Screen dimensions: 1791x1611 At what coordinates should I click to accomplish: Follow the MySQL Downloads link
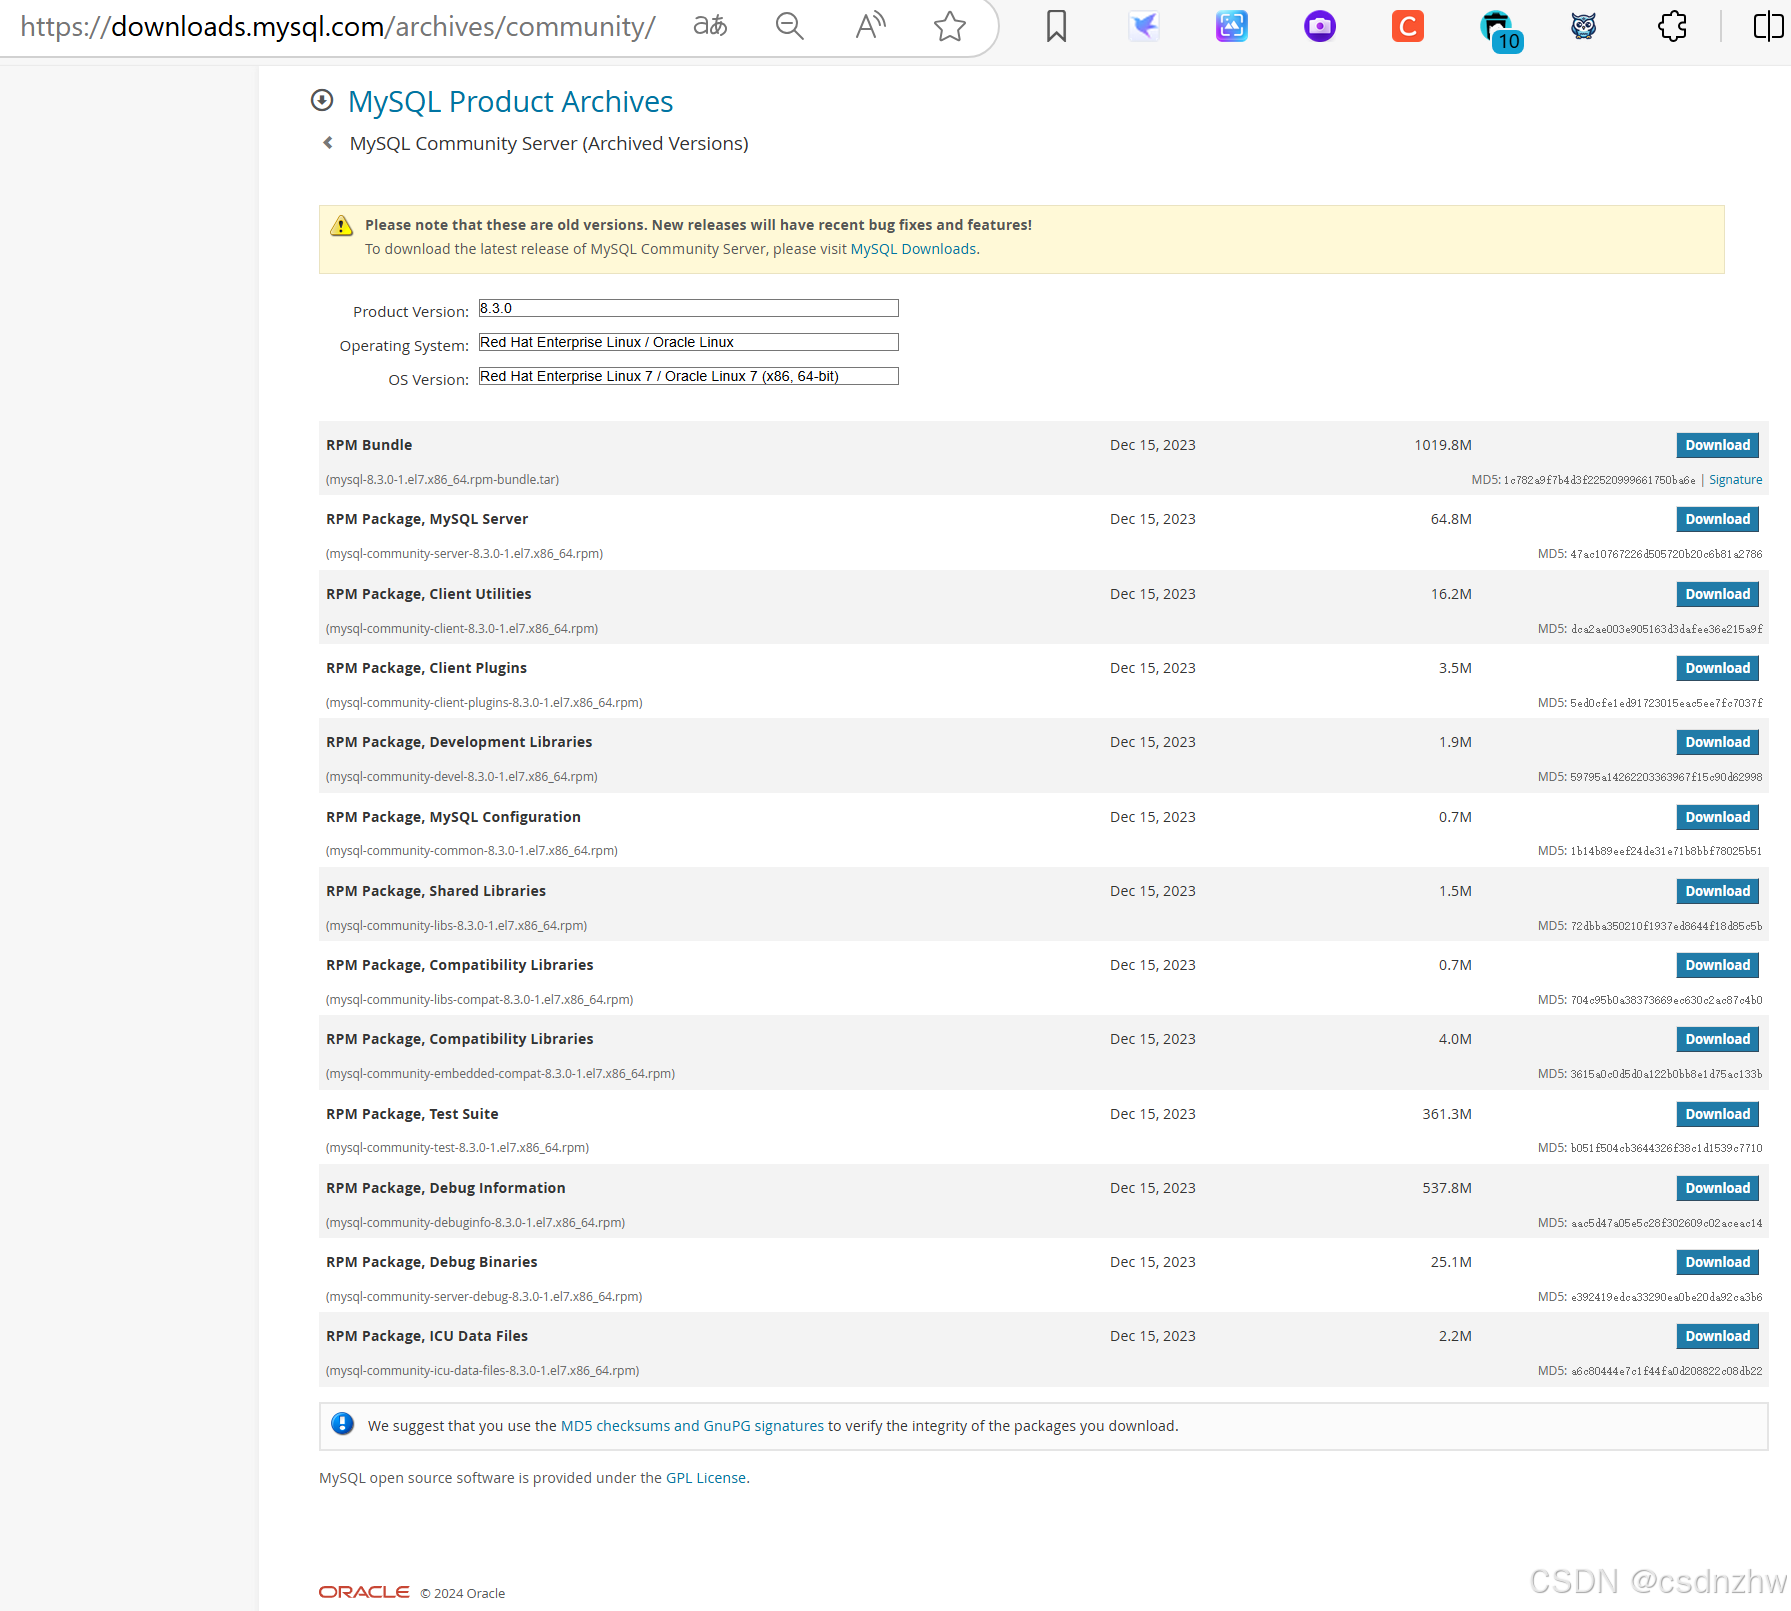(x=913, y=249)
